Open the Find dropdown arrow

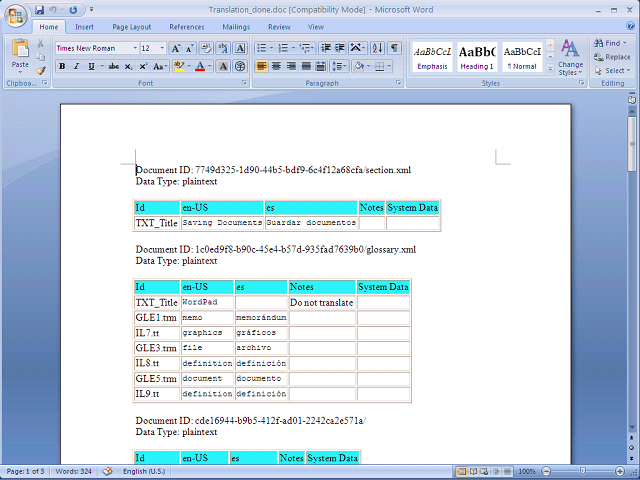point(624,43)
